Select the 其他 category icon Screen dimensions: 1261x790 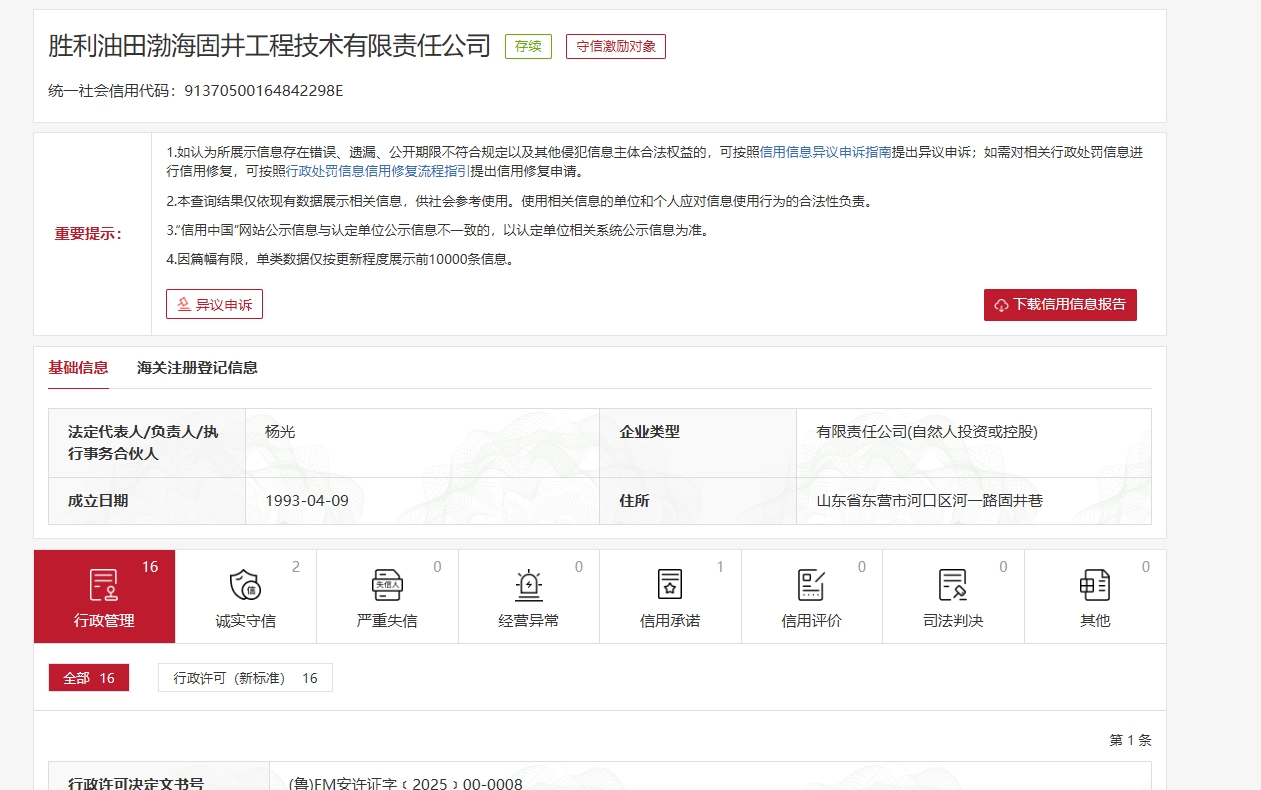point(1094,585)
